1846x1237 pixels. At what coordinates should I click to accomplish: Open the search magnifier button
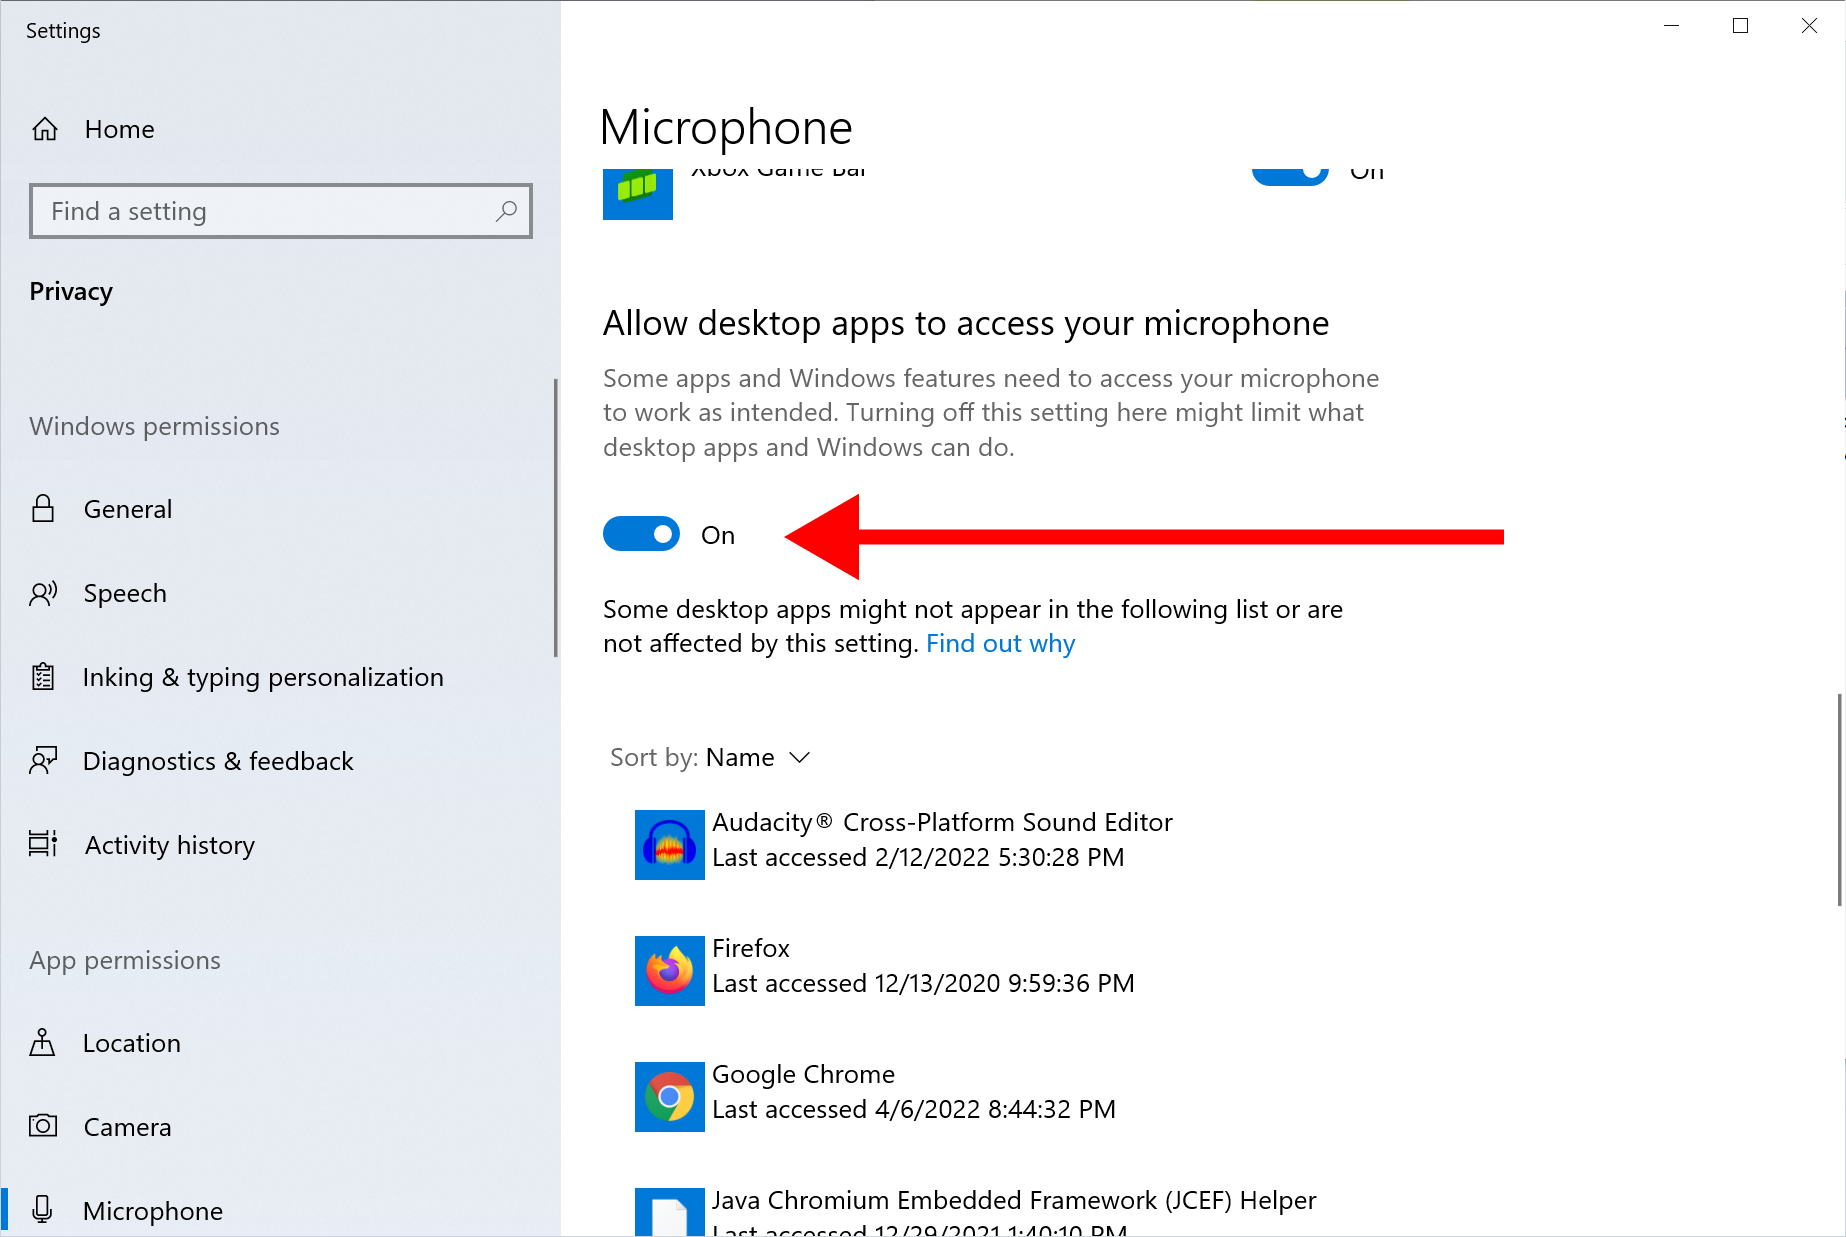coord(506,211)
